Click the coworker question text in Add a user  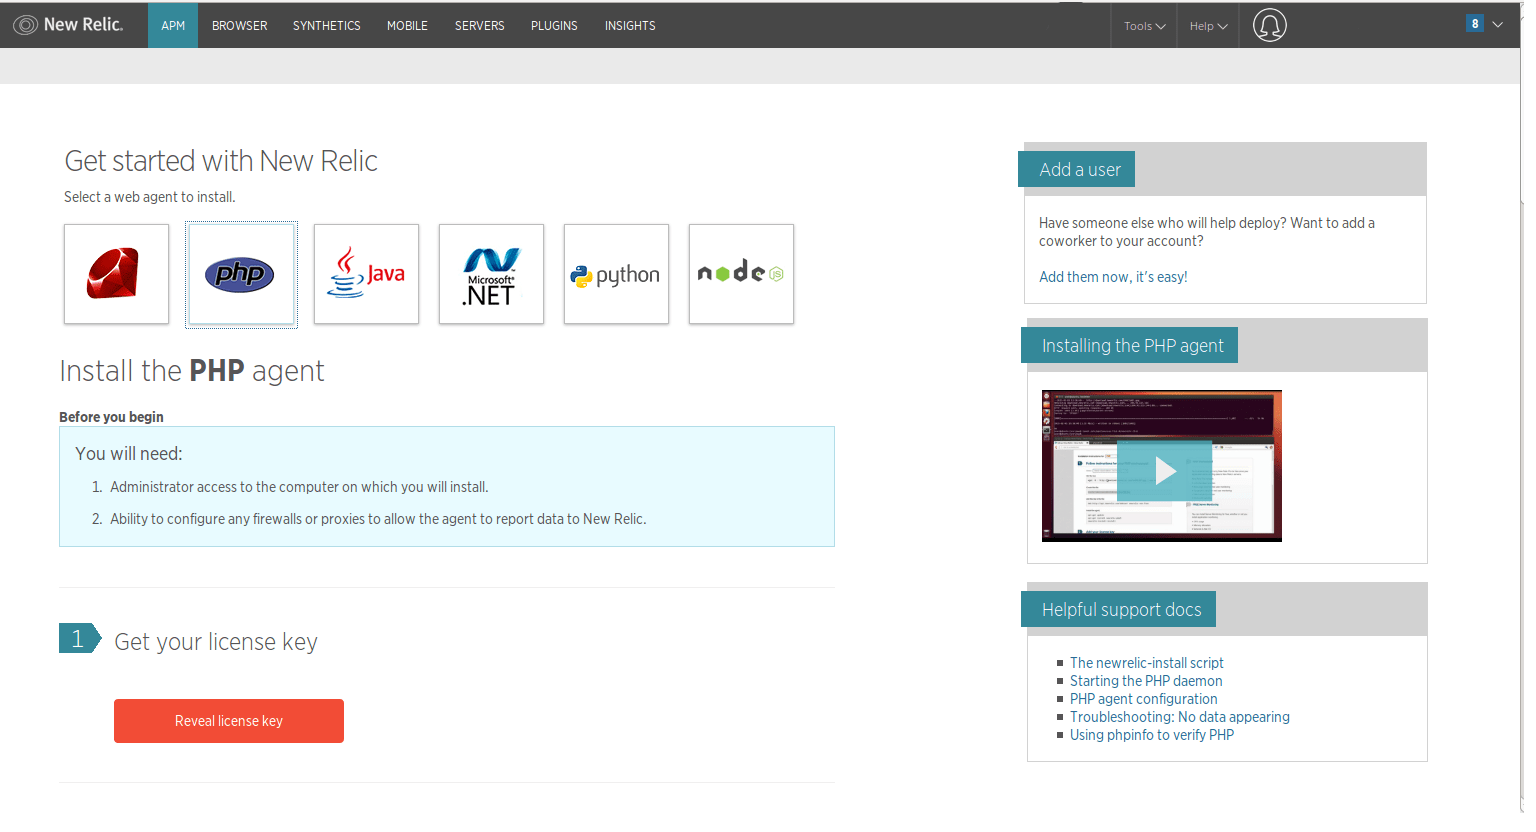(1207, 232)
